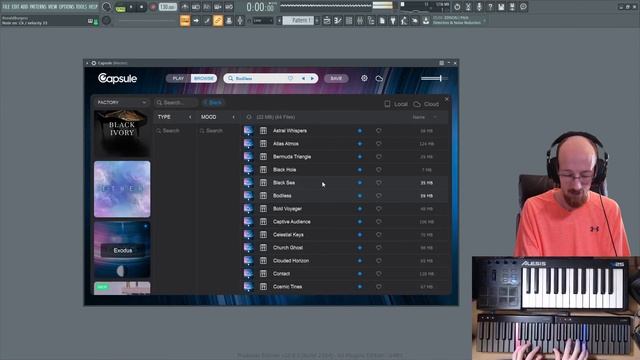
Task: Open the mixer view icon
Action: (x=360, y=20)
